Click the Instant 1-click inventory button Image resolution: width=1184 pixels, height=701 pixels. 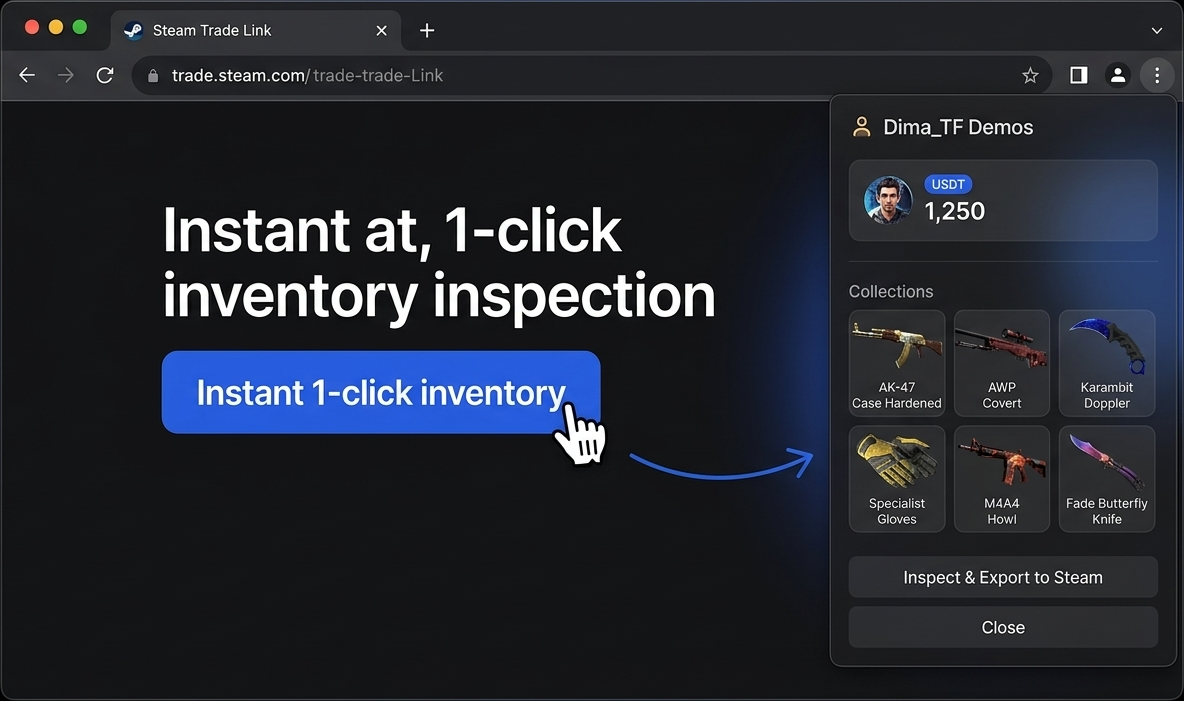[x=381, y=392]
